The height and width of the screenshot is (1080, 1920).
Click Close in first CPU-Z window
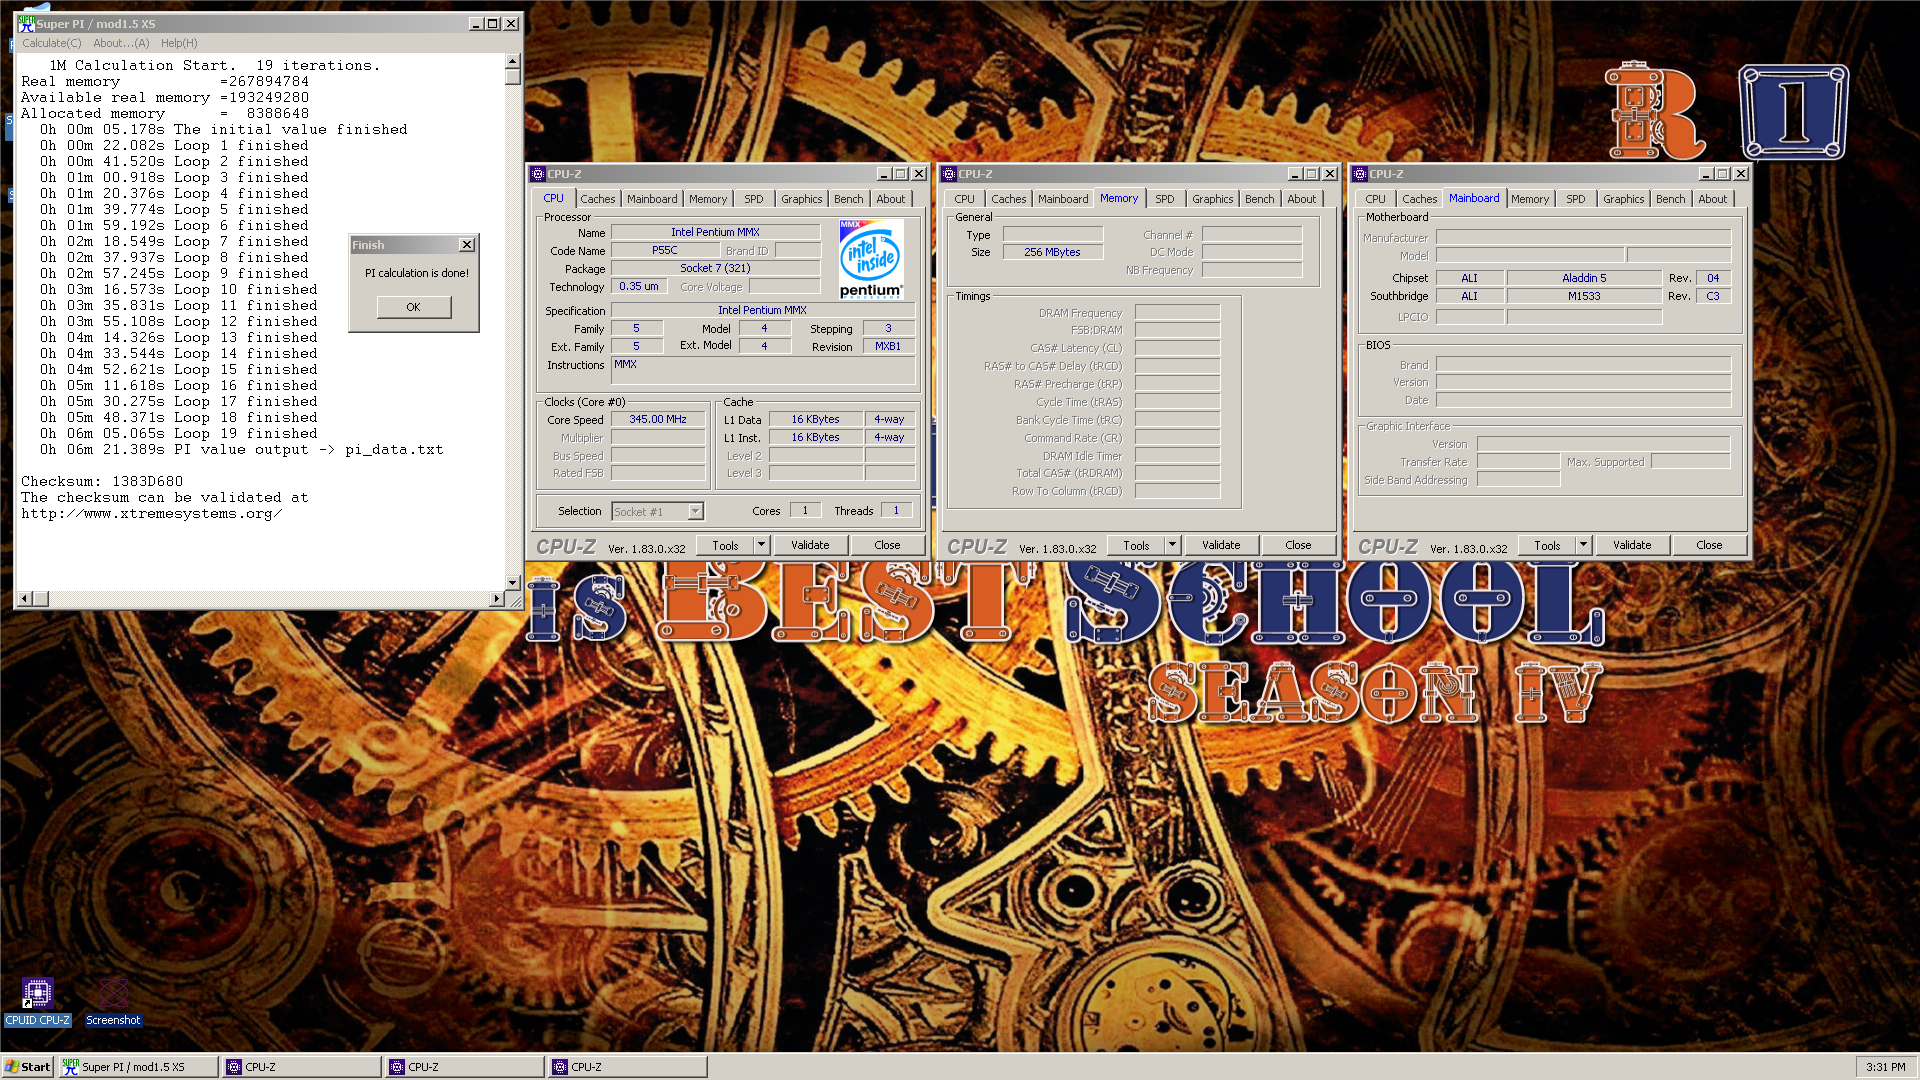(x=887, y=546)
